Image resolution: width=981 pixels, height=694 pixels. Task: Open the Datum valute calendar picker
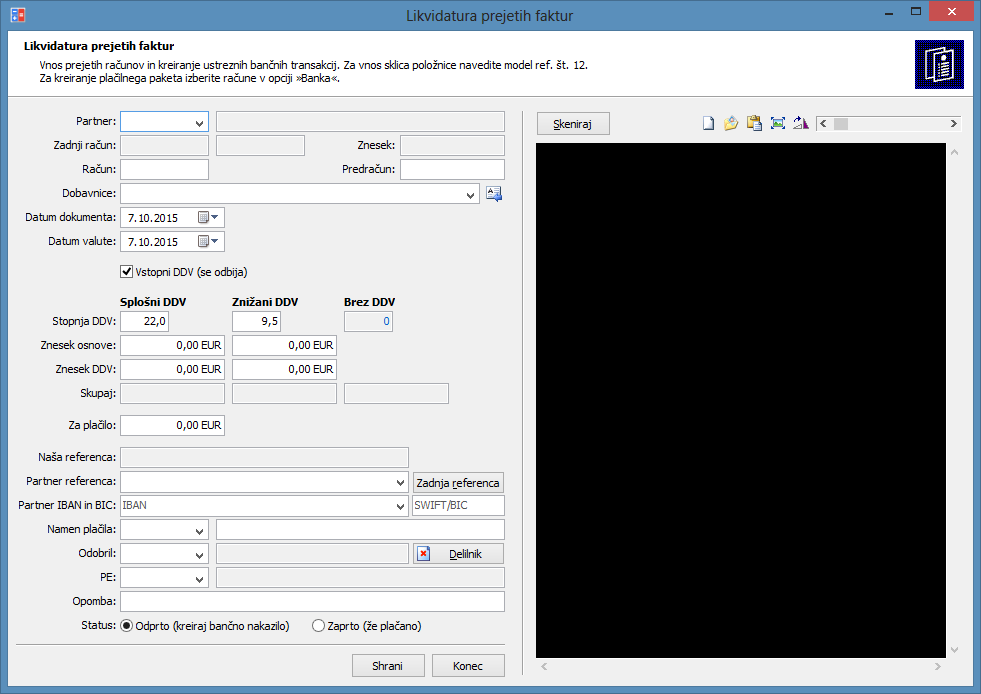(209, 241)
